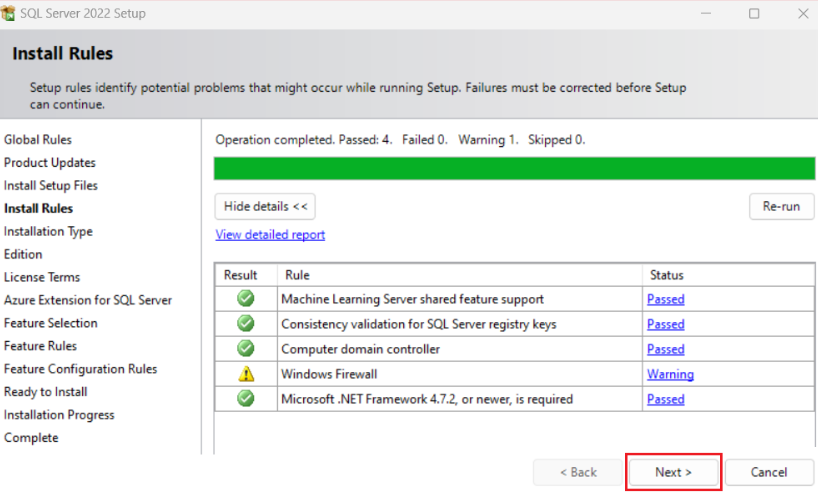Click the Result column header
The image size is (818, 495).
[x=246, y=275]
